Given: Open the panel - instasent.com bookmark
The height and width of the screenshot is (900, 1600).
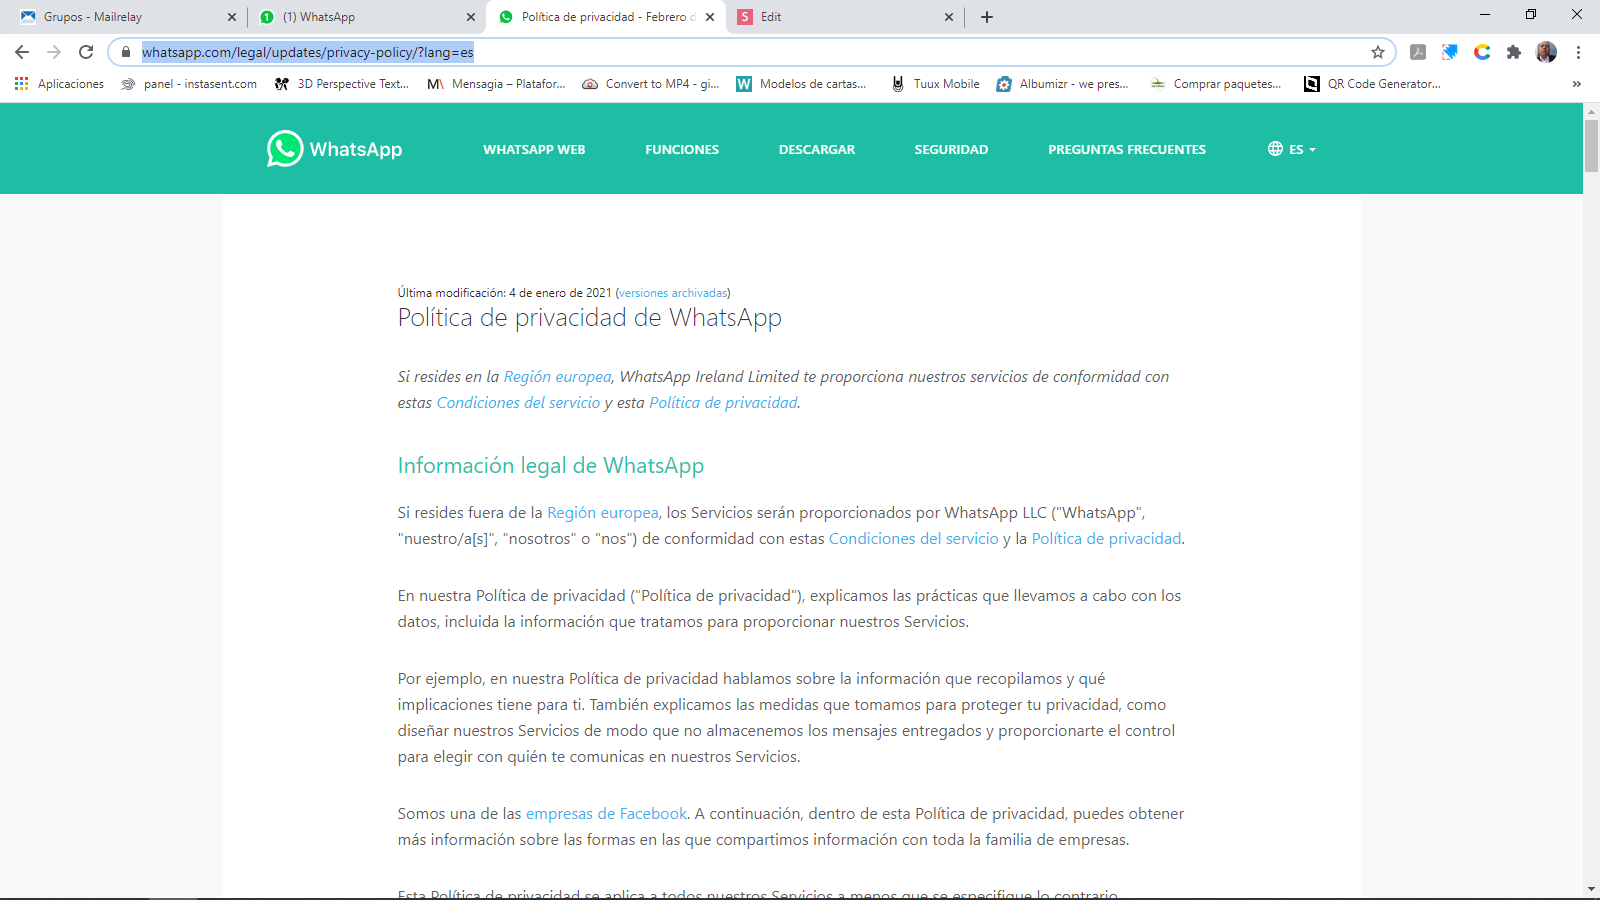Looking at the screenshot, I should tap(189, 84).
